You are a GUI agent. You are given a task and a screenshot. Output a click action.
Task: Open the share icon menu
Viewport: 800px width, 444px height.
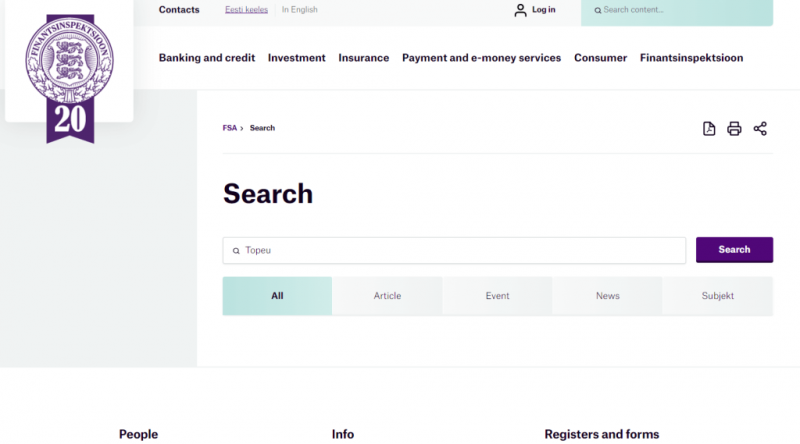tap(760, 129)
